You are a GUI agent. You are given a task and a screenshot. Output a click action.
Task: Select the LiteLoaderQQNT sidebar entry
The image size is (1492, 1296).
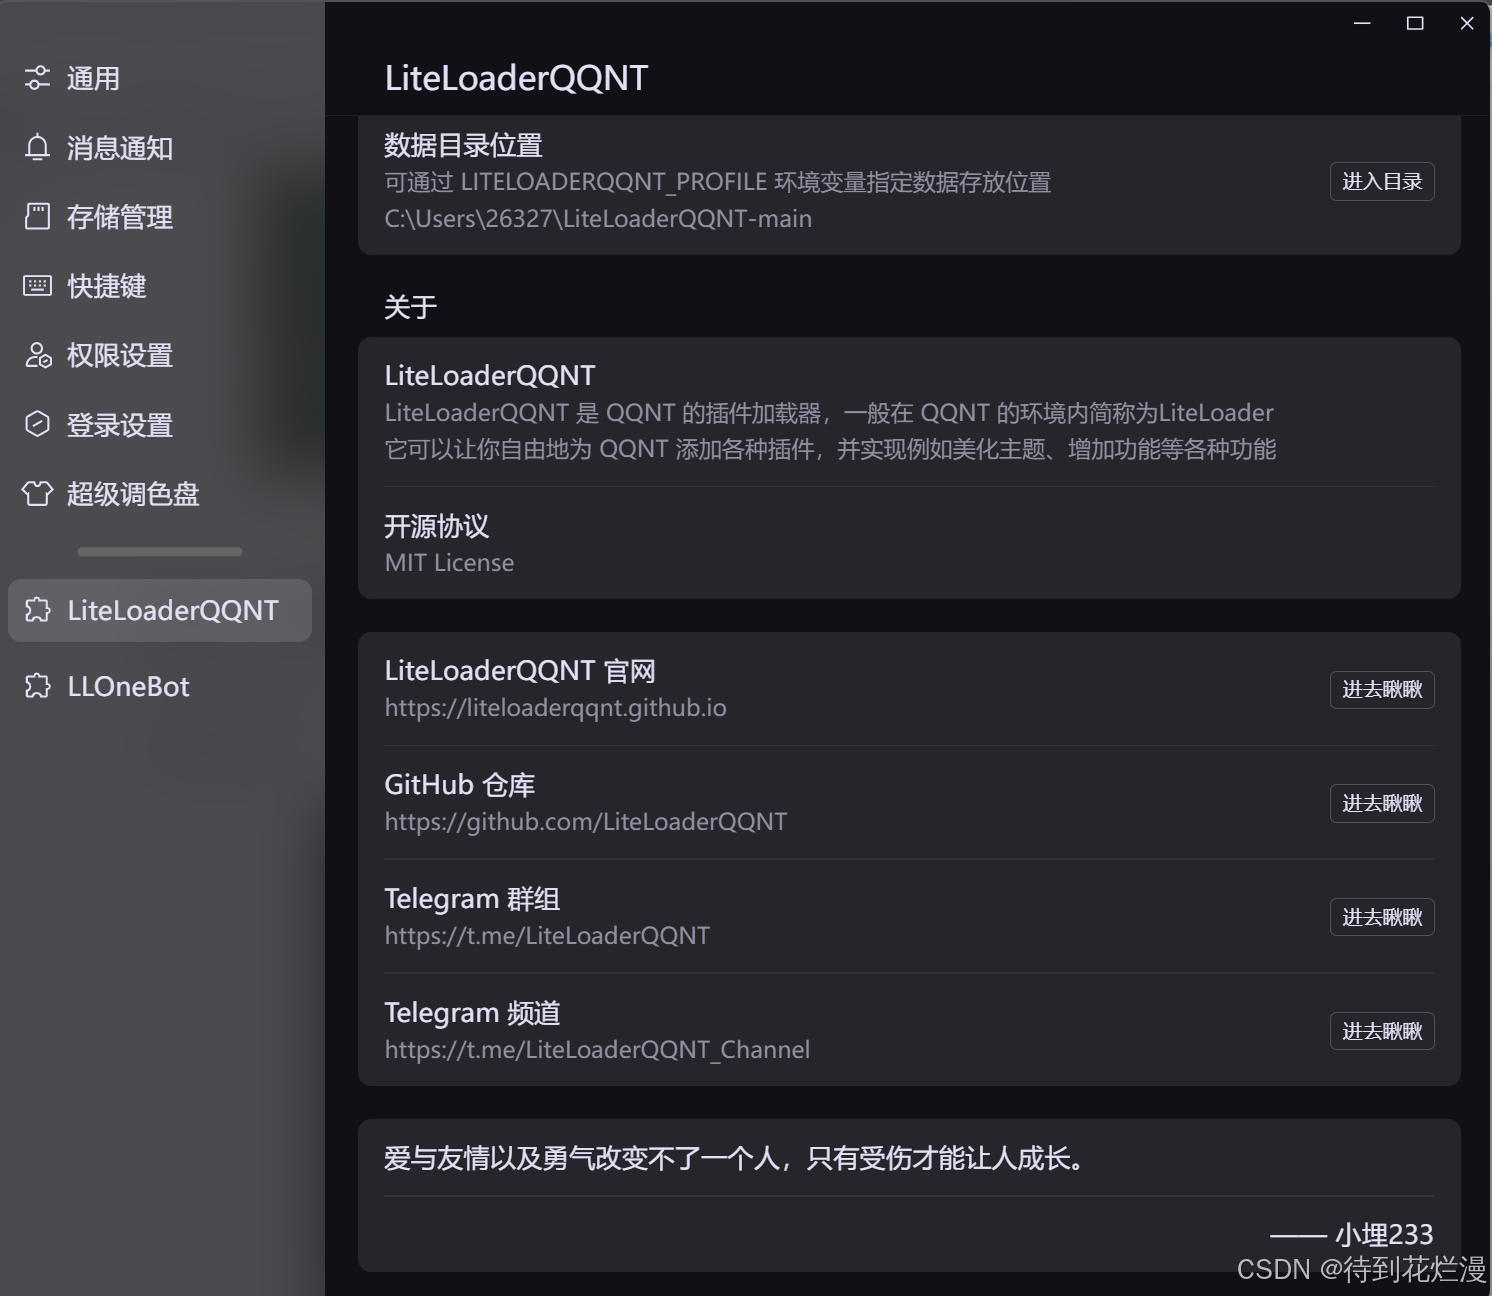pos(160,610)
